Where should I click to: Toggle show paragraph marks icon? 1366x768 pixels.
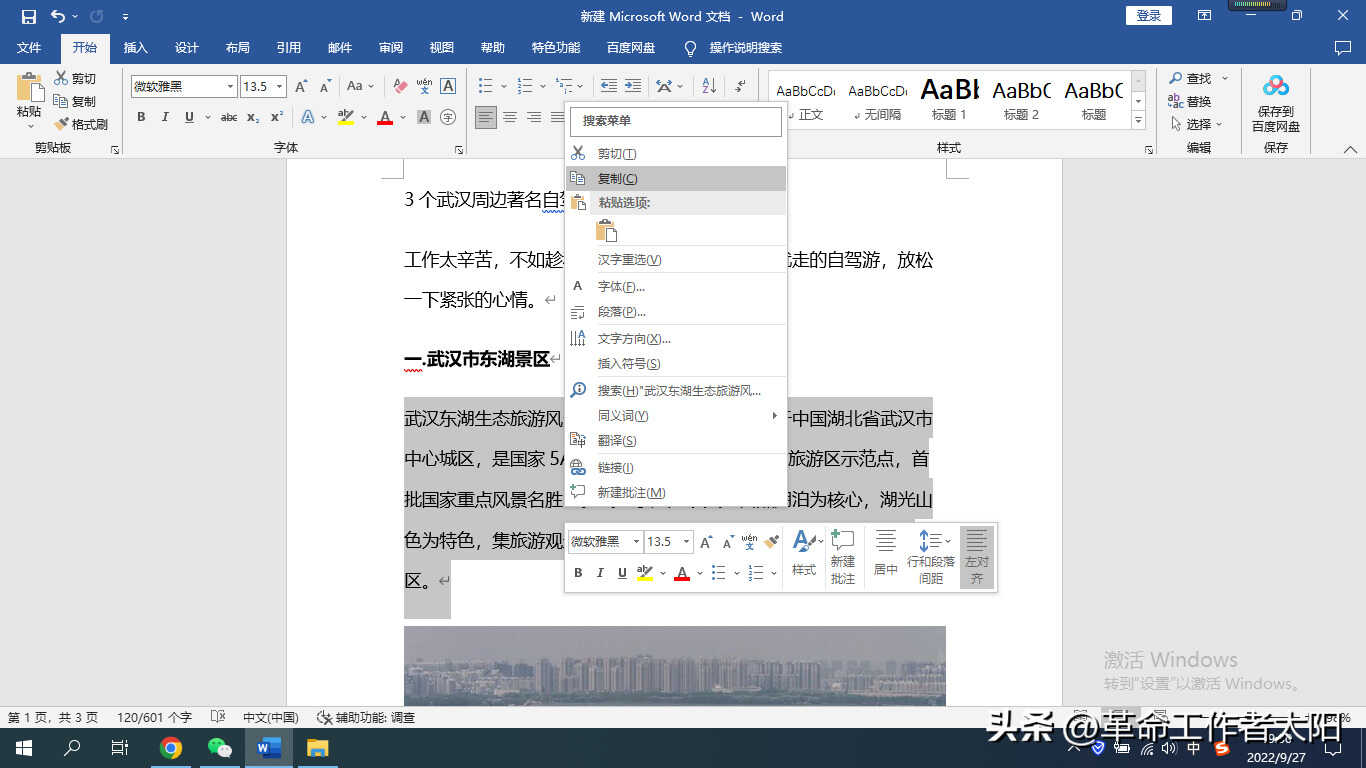coord(740,87)
